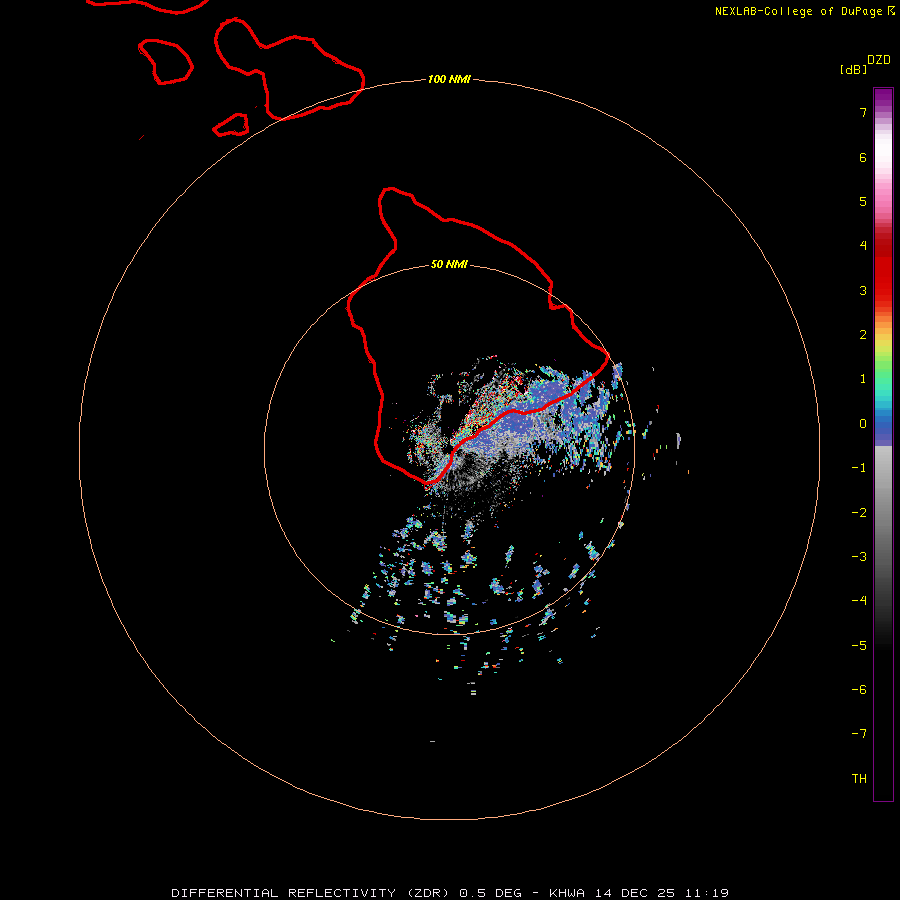Click the TH threshold label on the scale
This screenshot has height=900, width=900.
click(859, 778)
